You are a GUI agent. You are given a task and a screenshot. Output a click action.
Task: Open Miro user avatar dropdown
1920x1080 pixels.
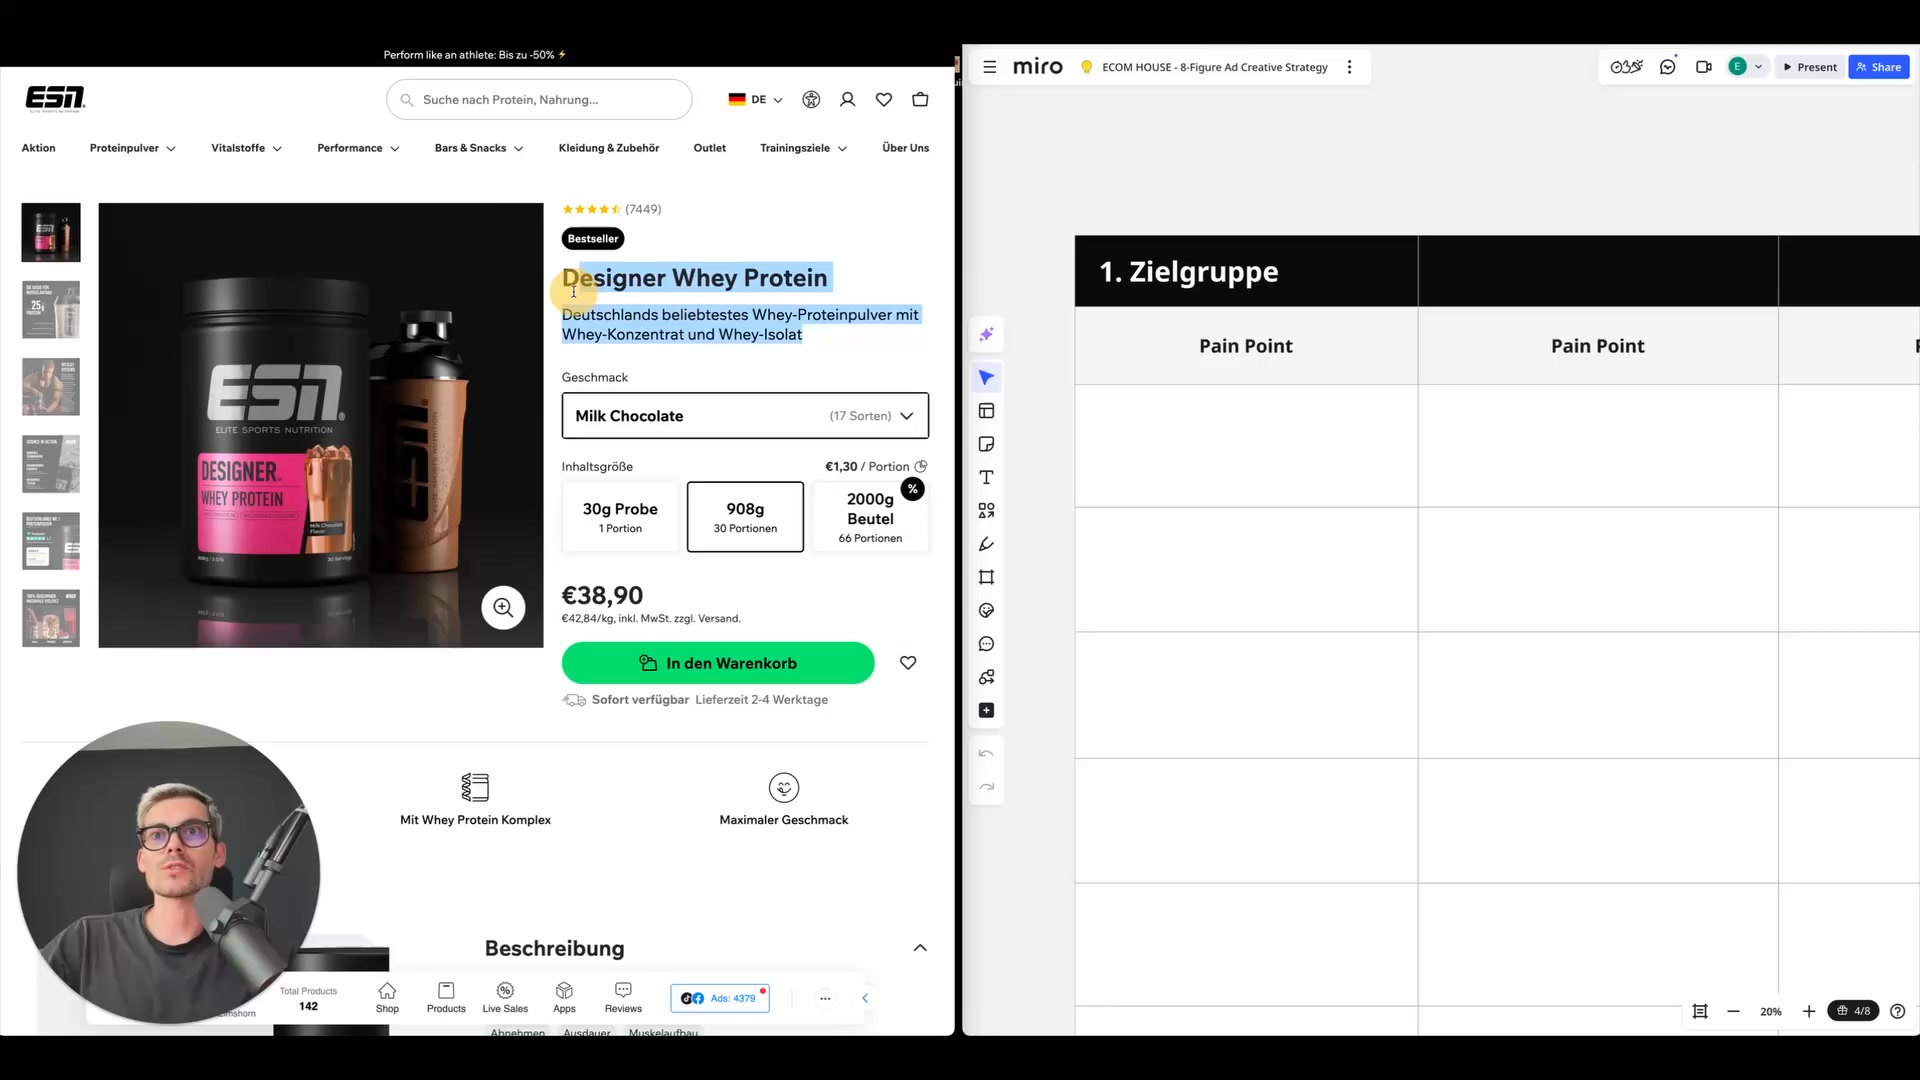(x=1745, y=67)
